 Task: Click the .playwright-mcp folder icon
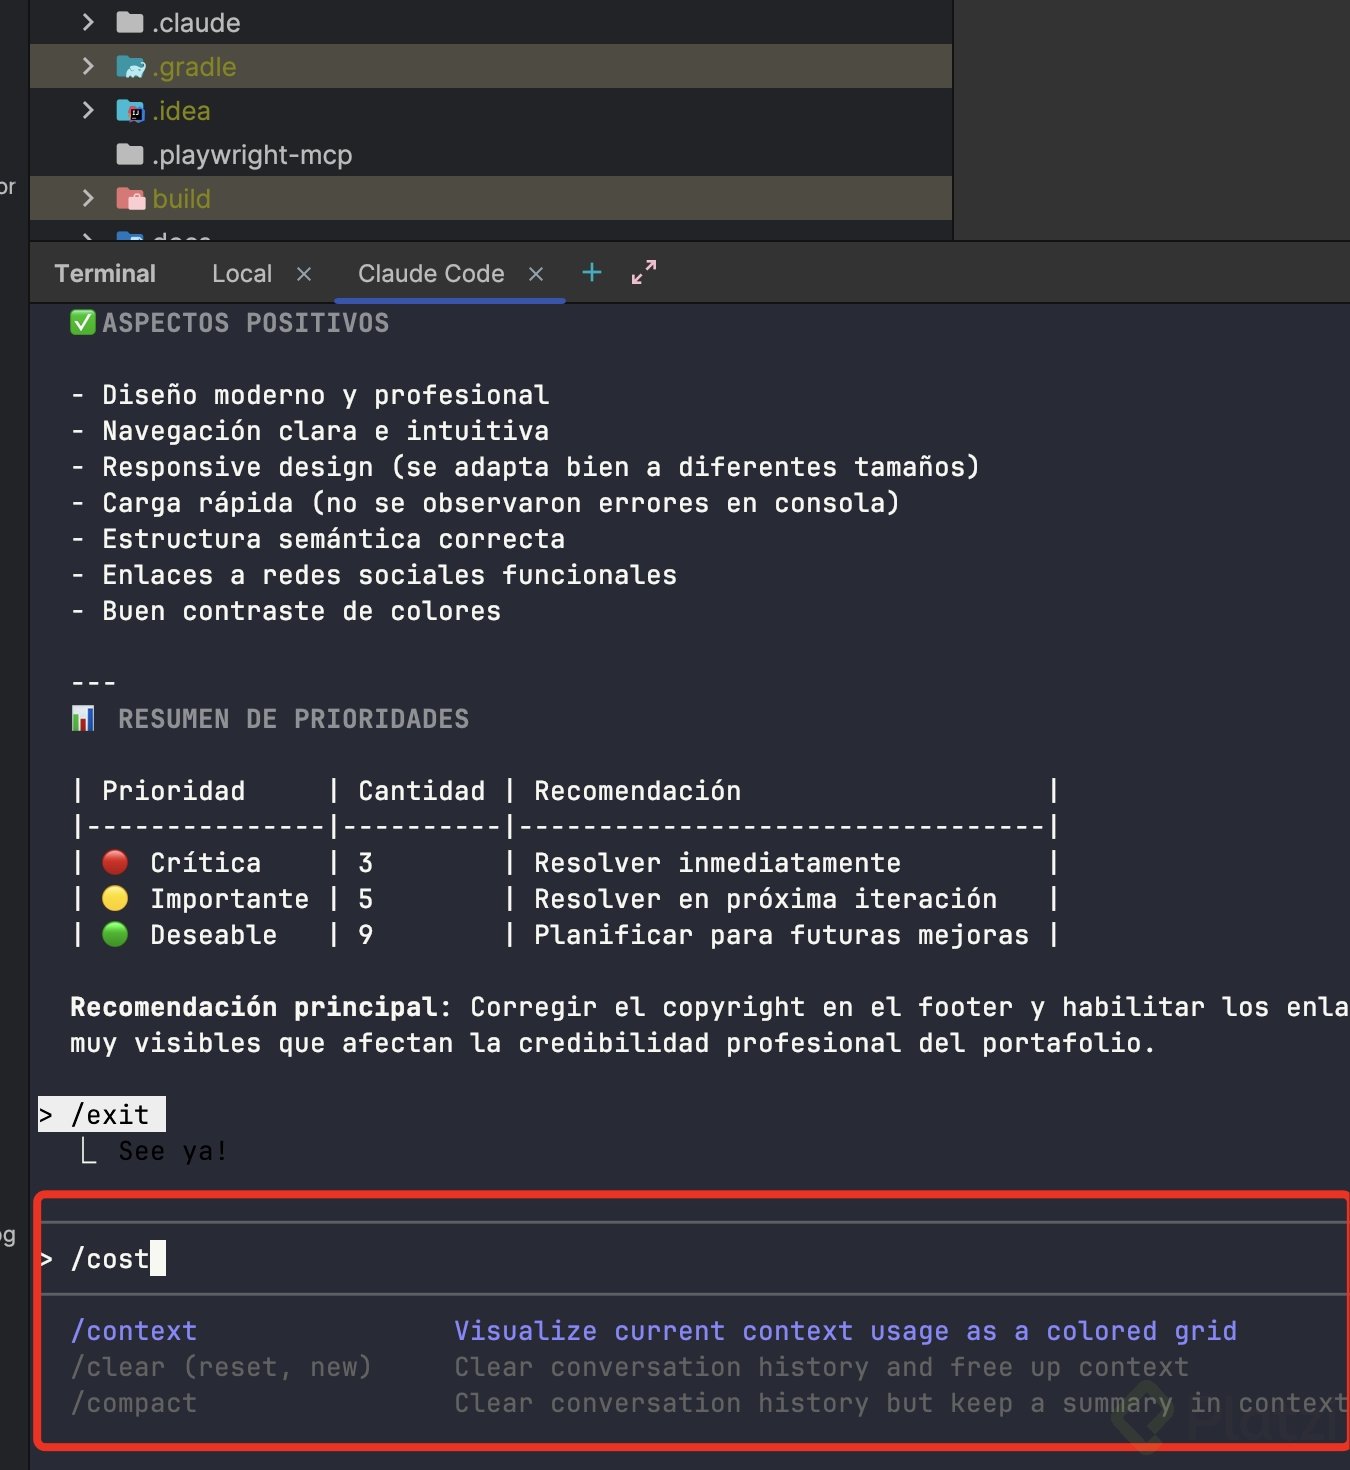tap(130, 155)
